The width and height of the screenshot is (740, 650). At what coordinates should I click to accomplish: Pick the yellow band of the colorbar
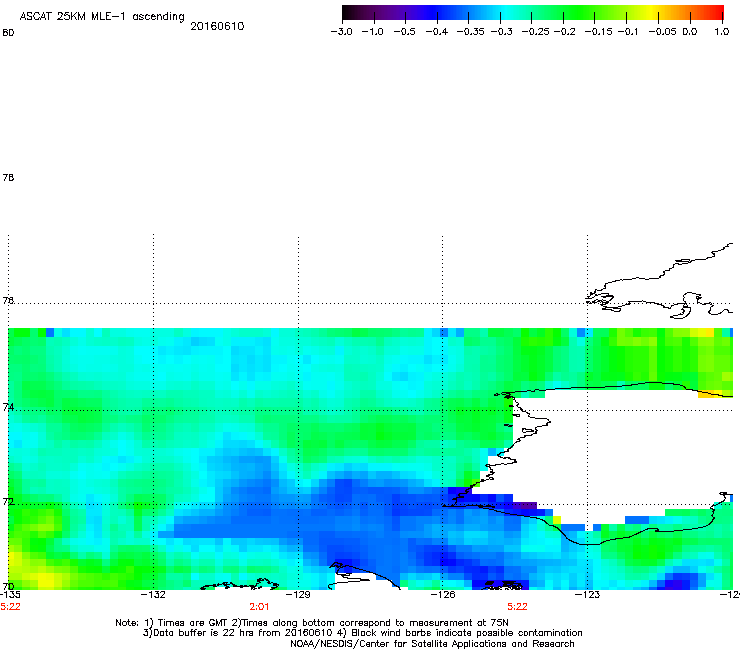(x=651, y=13)
